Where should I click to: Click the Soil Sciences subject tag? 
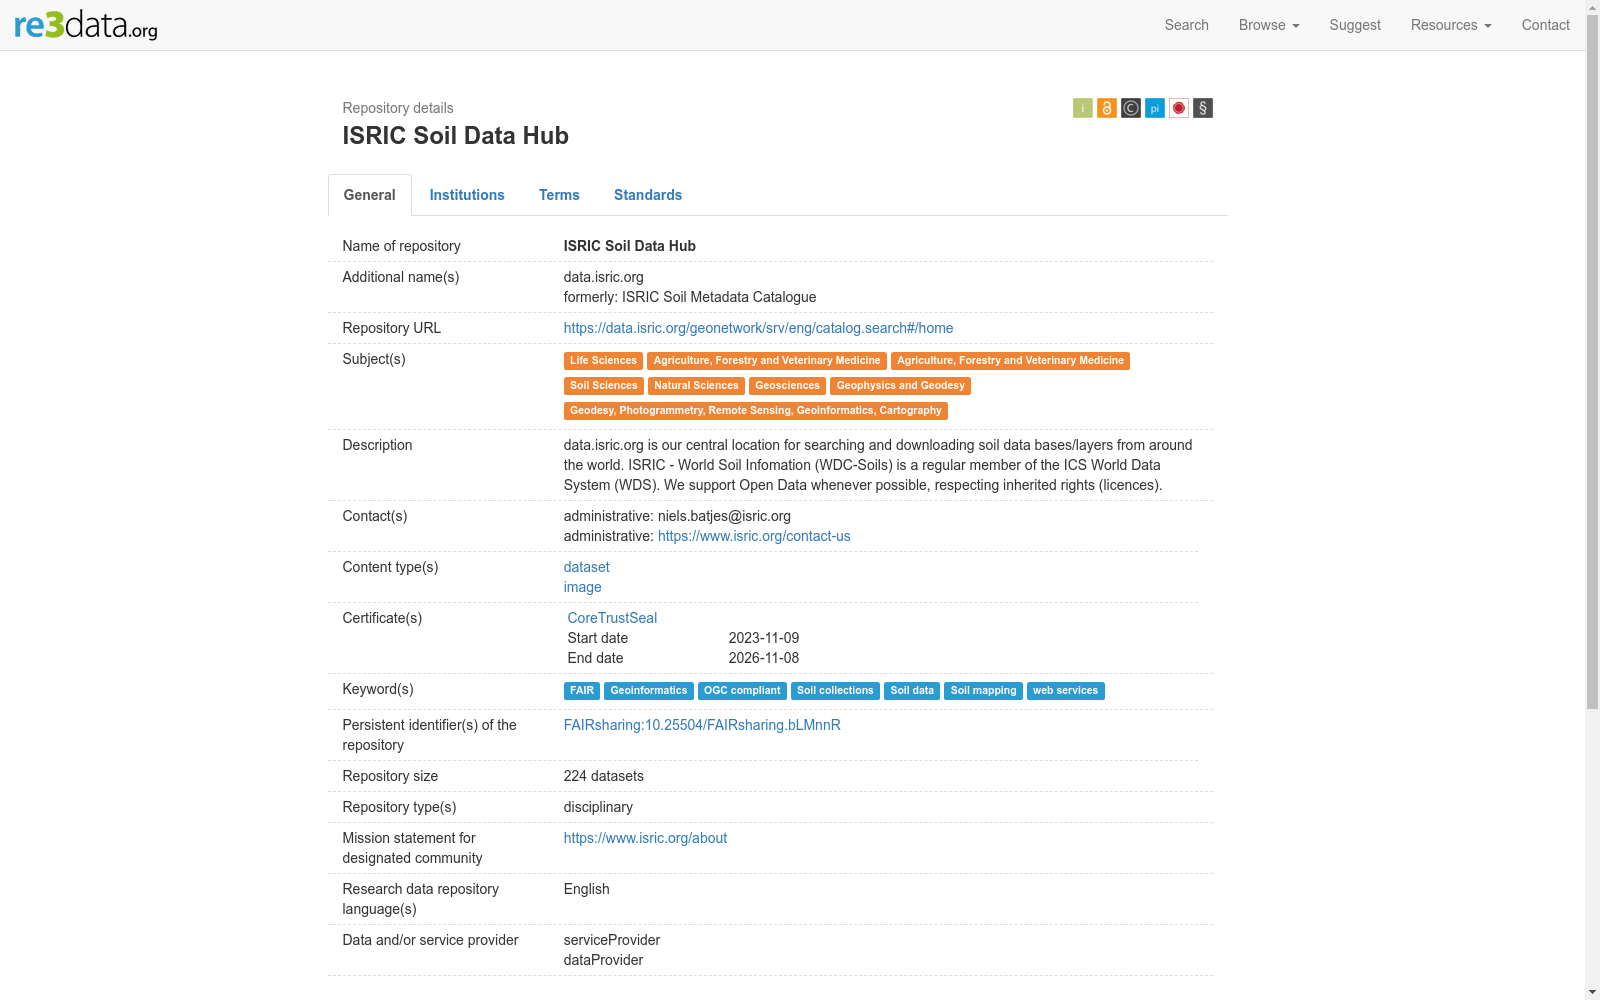[x=604, y=386]
